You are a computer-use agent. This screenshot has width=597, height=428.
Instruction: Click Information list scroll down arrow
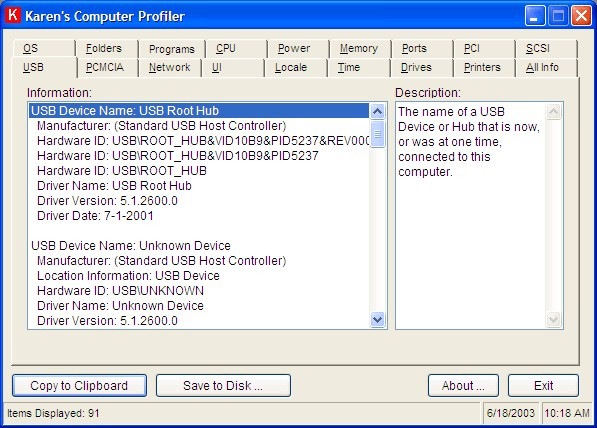click(x=378, y=319)
